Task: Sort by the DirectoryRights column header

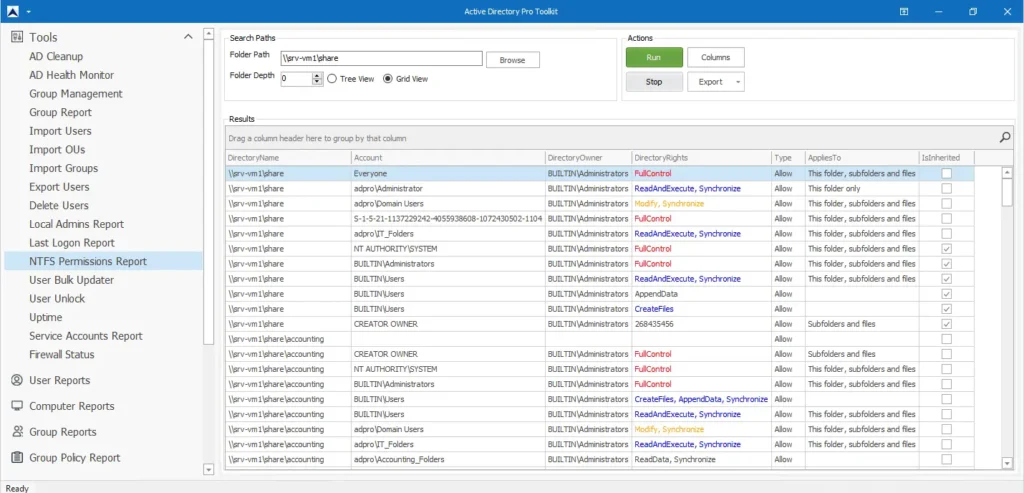Action: pos(701,158)
